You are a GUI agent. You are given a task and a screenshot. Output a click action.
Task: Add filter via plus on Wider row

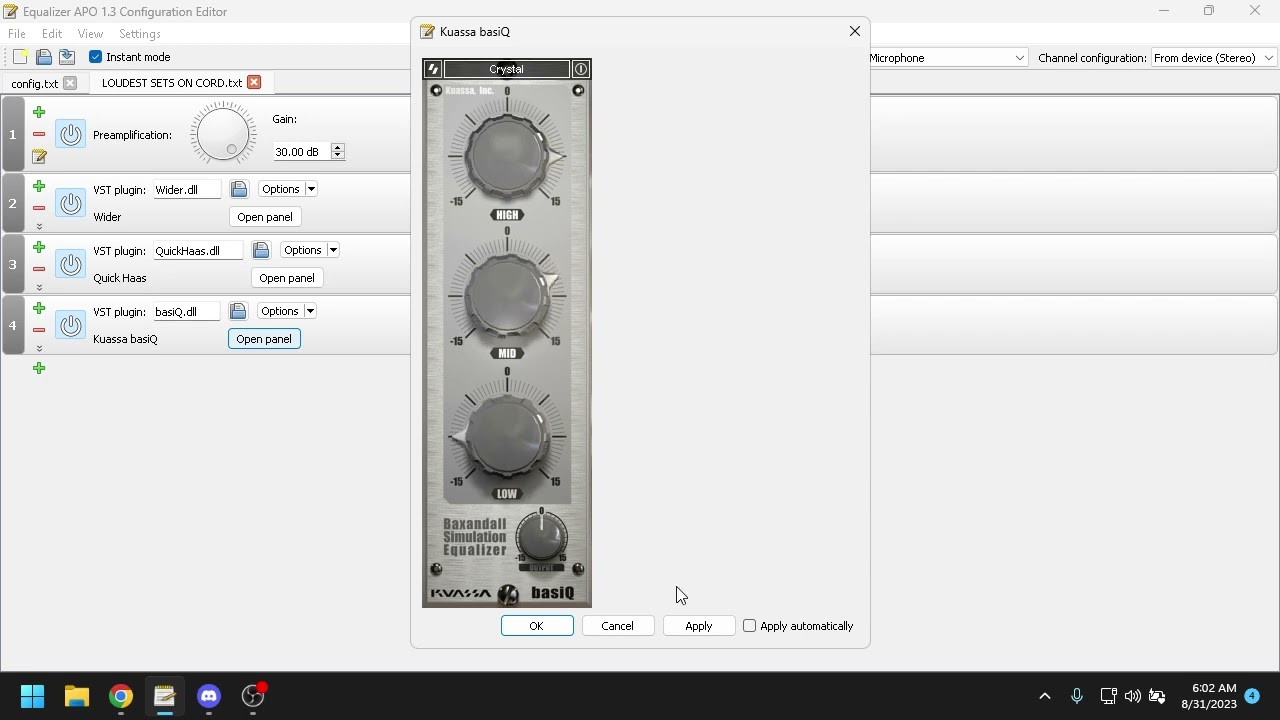coord(39,186)
